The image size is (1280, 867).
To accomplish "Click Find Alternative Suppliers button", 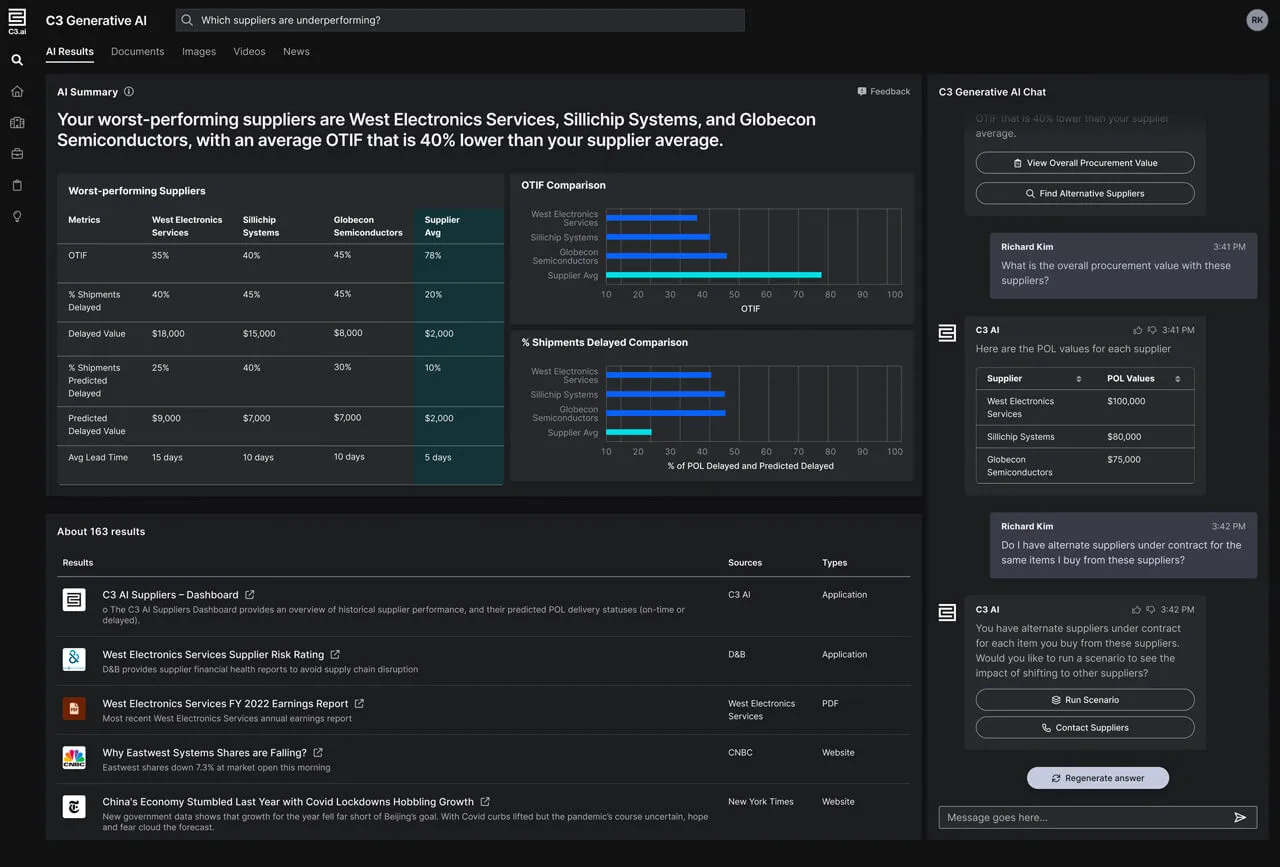I will [1085, 194].
